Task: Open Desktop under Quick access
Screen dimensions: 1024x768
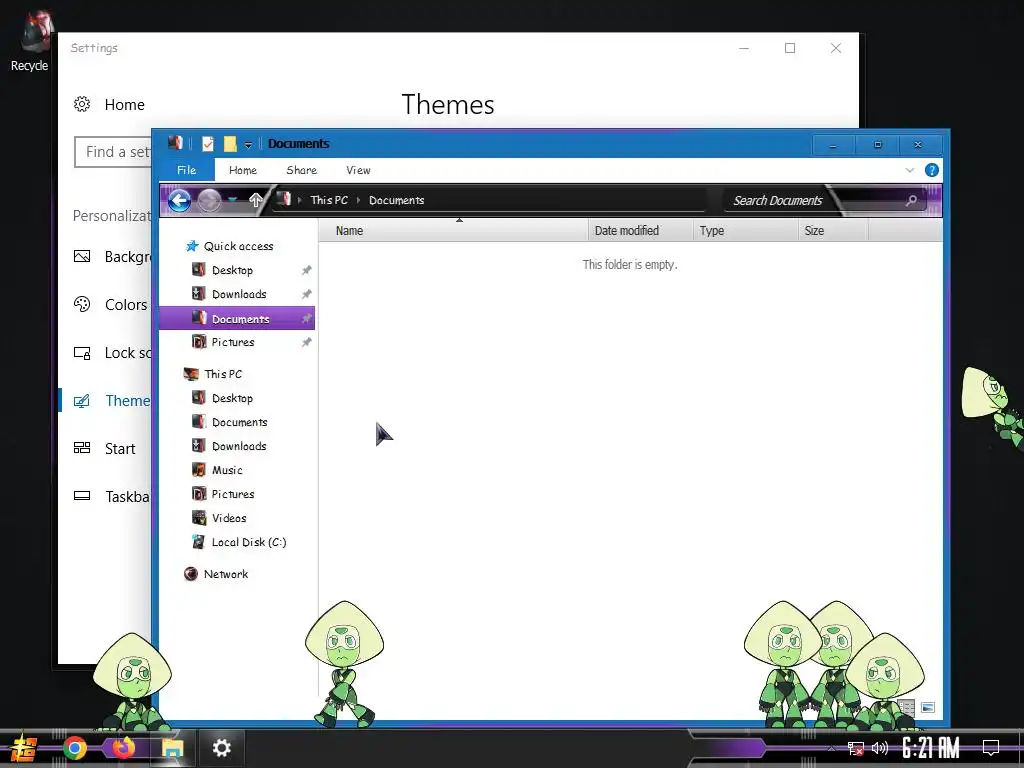Action: tap(232, 270)
